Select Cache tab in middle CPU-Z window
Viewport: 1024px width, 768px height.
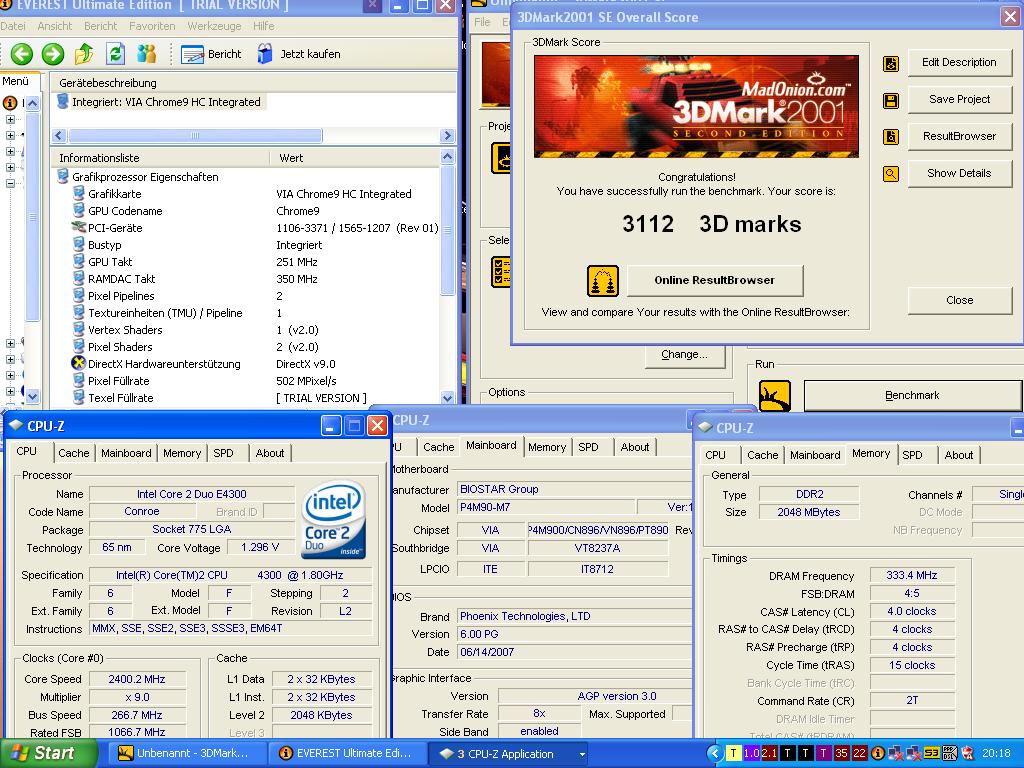(438, 447)
